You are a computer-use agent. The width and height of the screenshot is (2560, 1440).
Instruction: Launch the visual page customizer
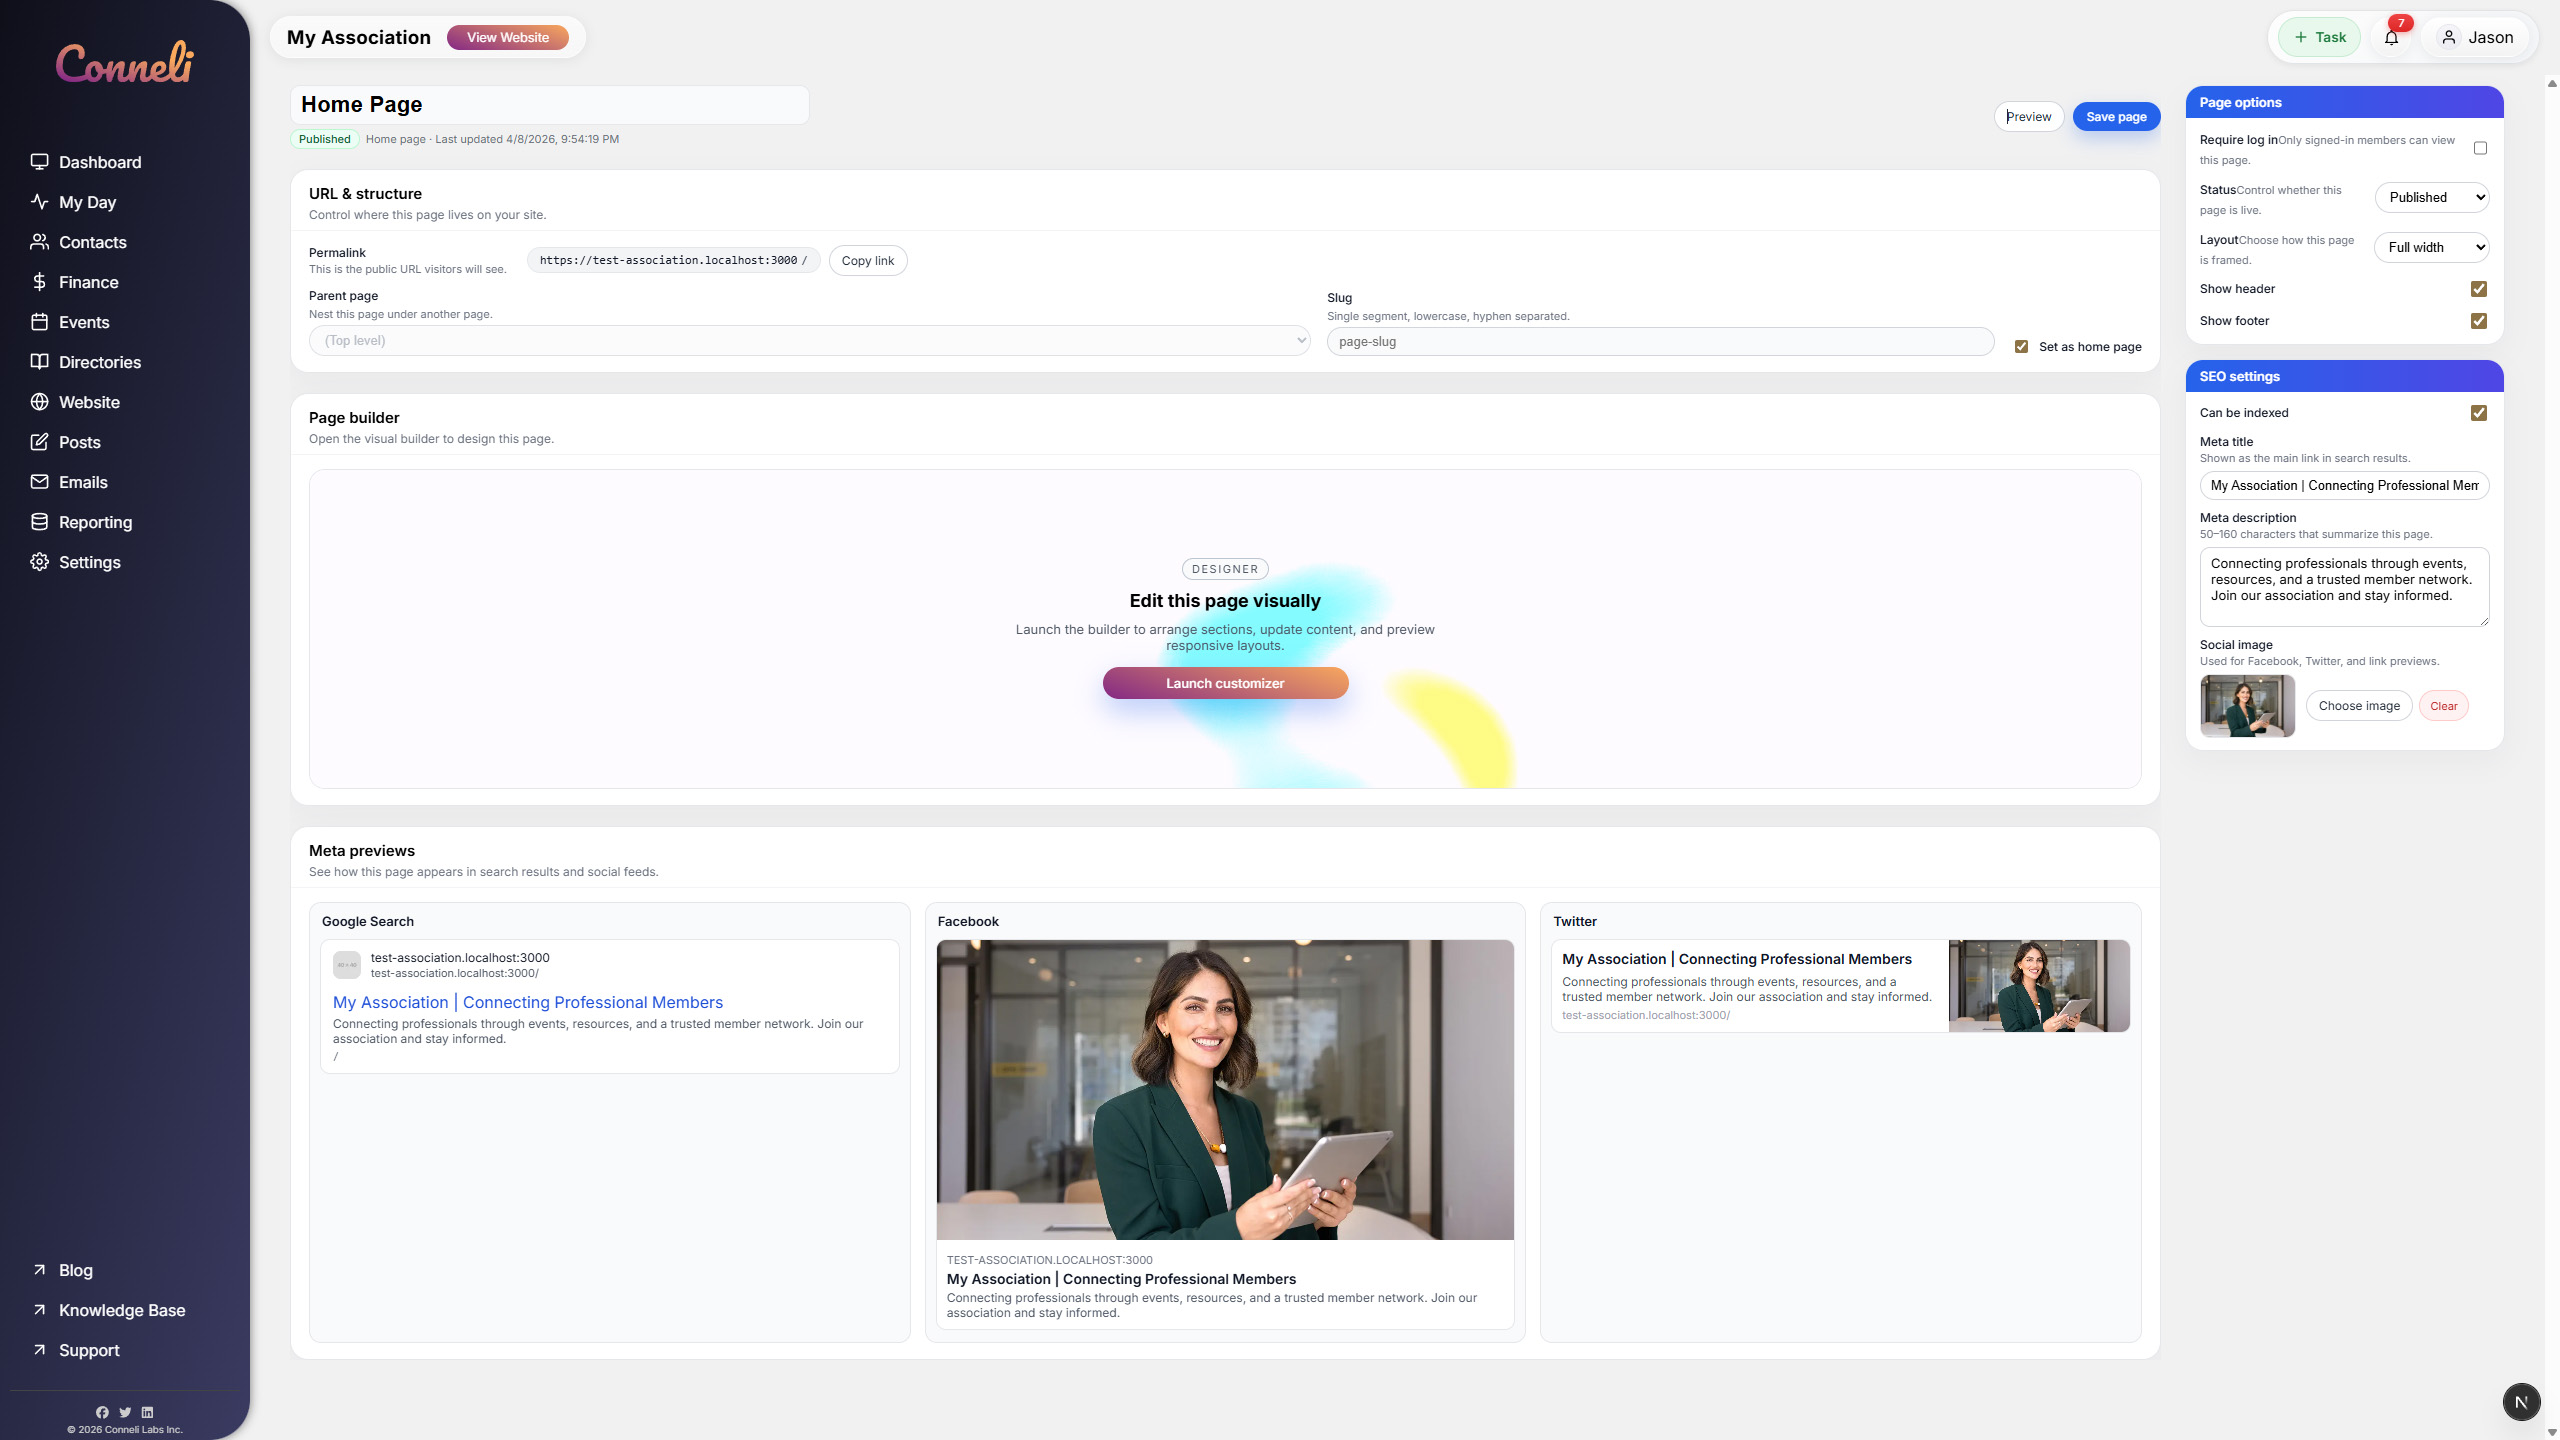[1224, 682]
